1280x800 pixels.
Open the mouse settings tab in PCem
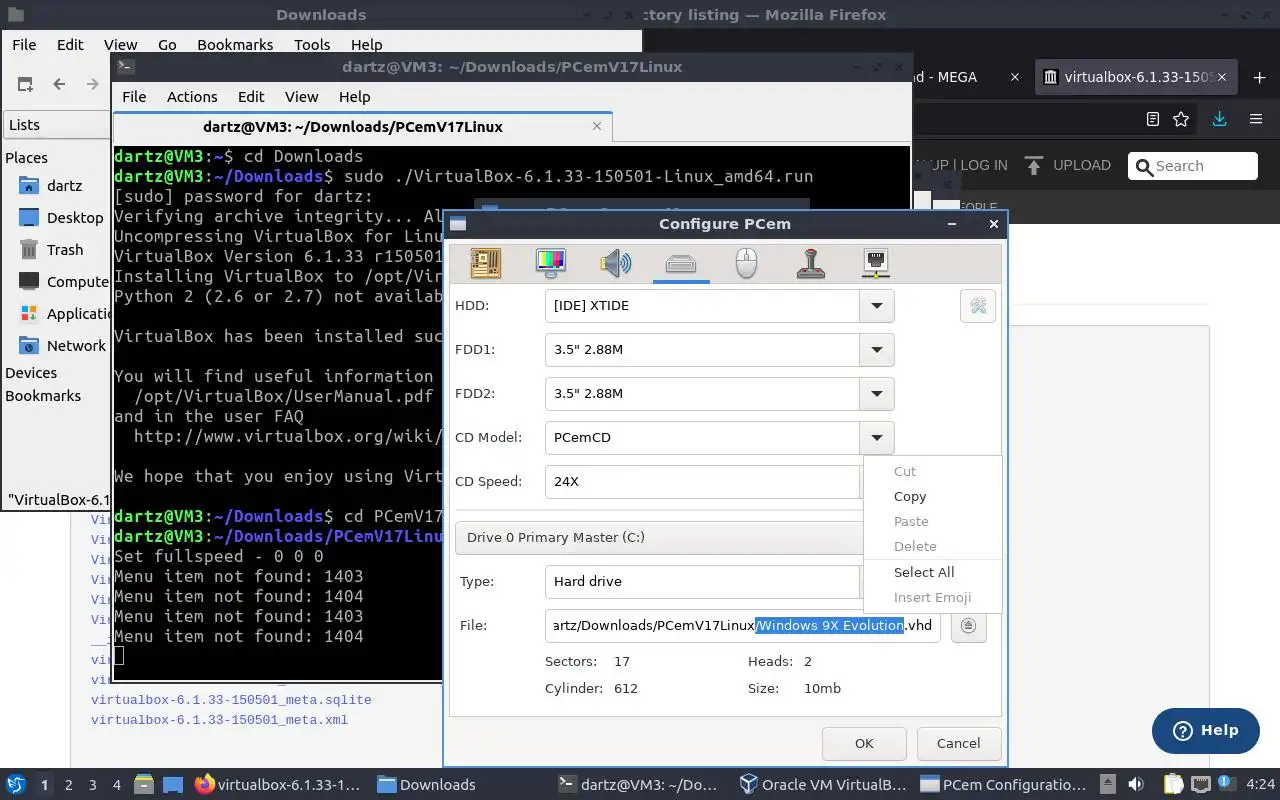tap(746, 263)
